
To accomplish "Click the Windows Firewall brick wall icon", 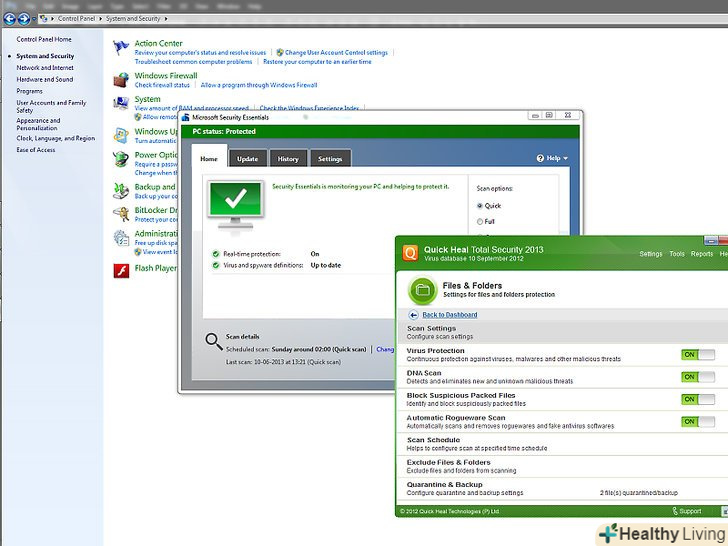I will pos(121,80).
